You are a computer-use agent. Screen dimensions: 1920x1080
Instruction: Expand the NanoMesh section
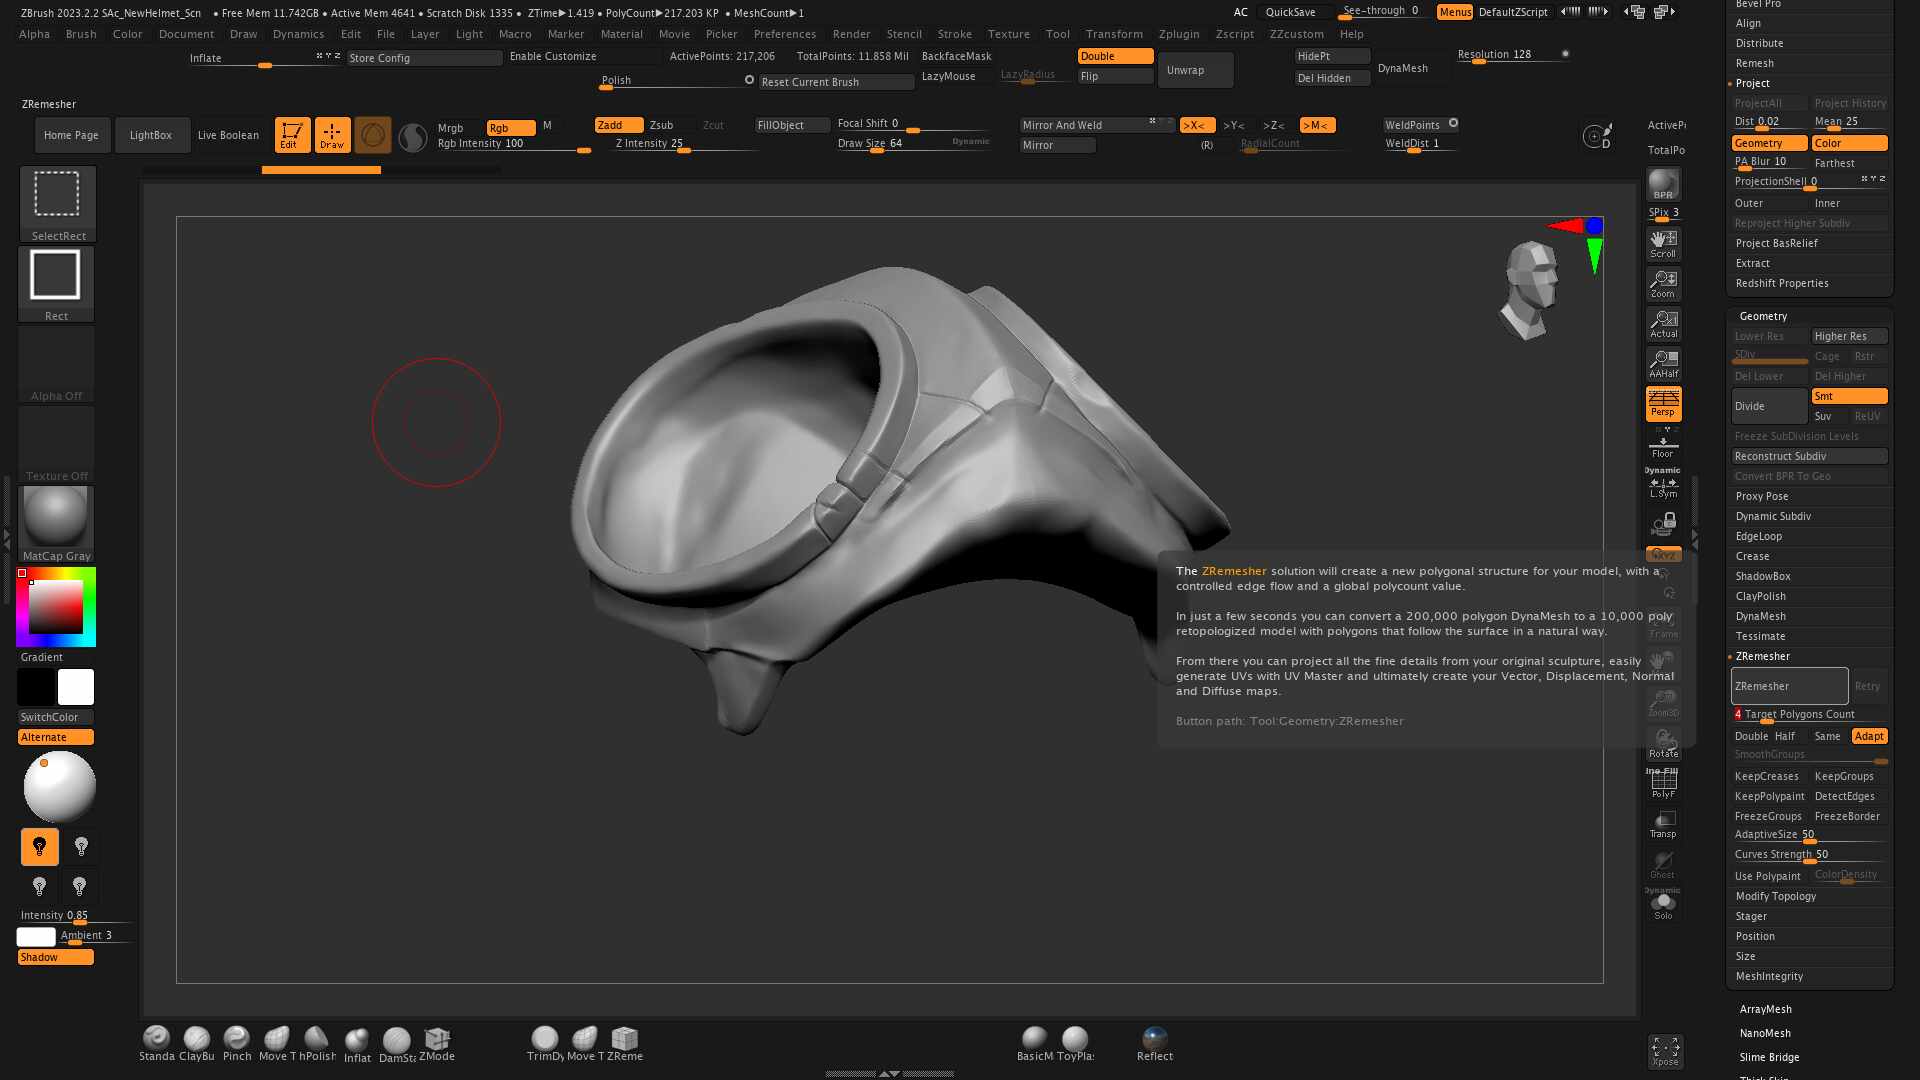(x=1763, y=1033)
